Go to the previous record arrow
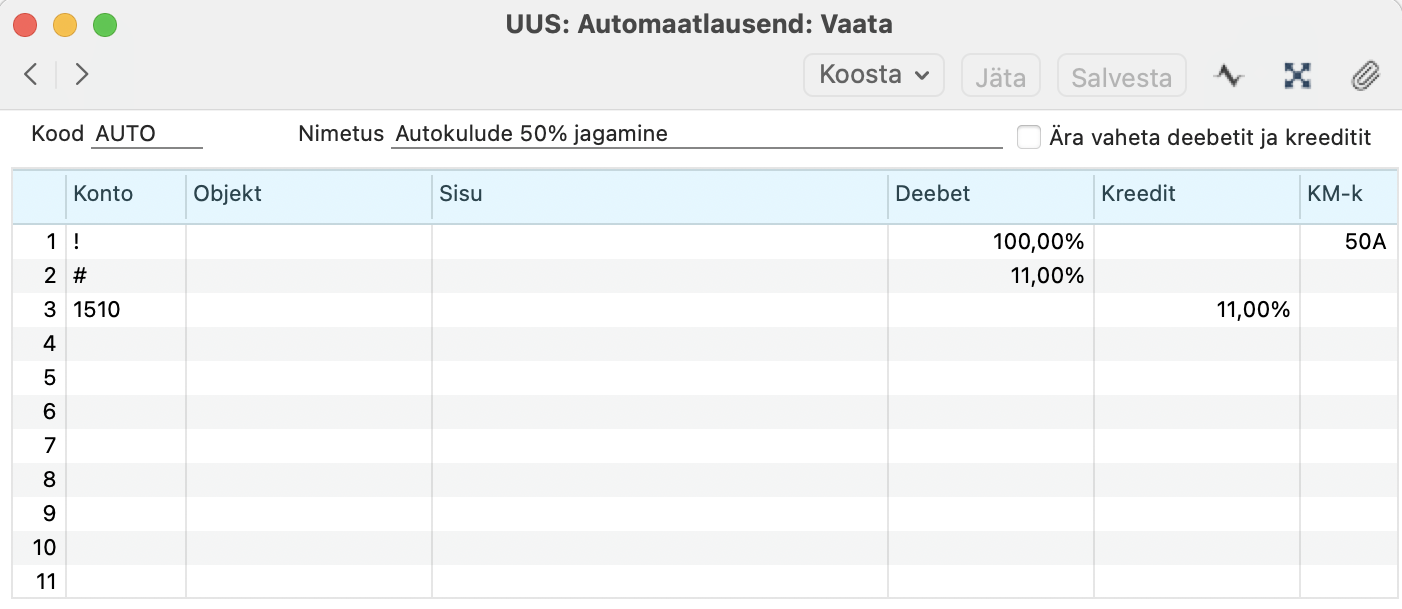This screenshot has width=1402, height=609. 32,74
